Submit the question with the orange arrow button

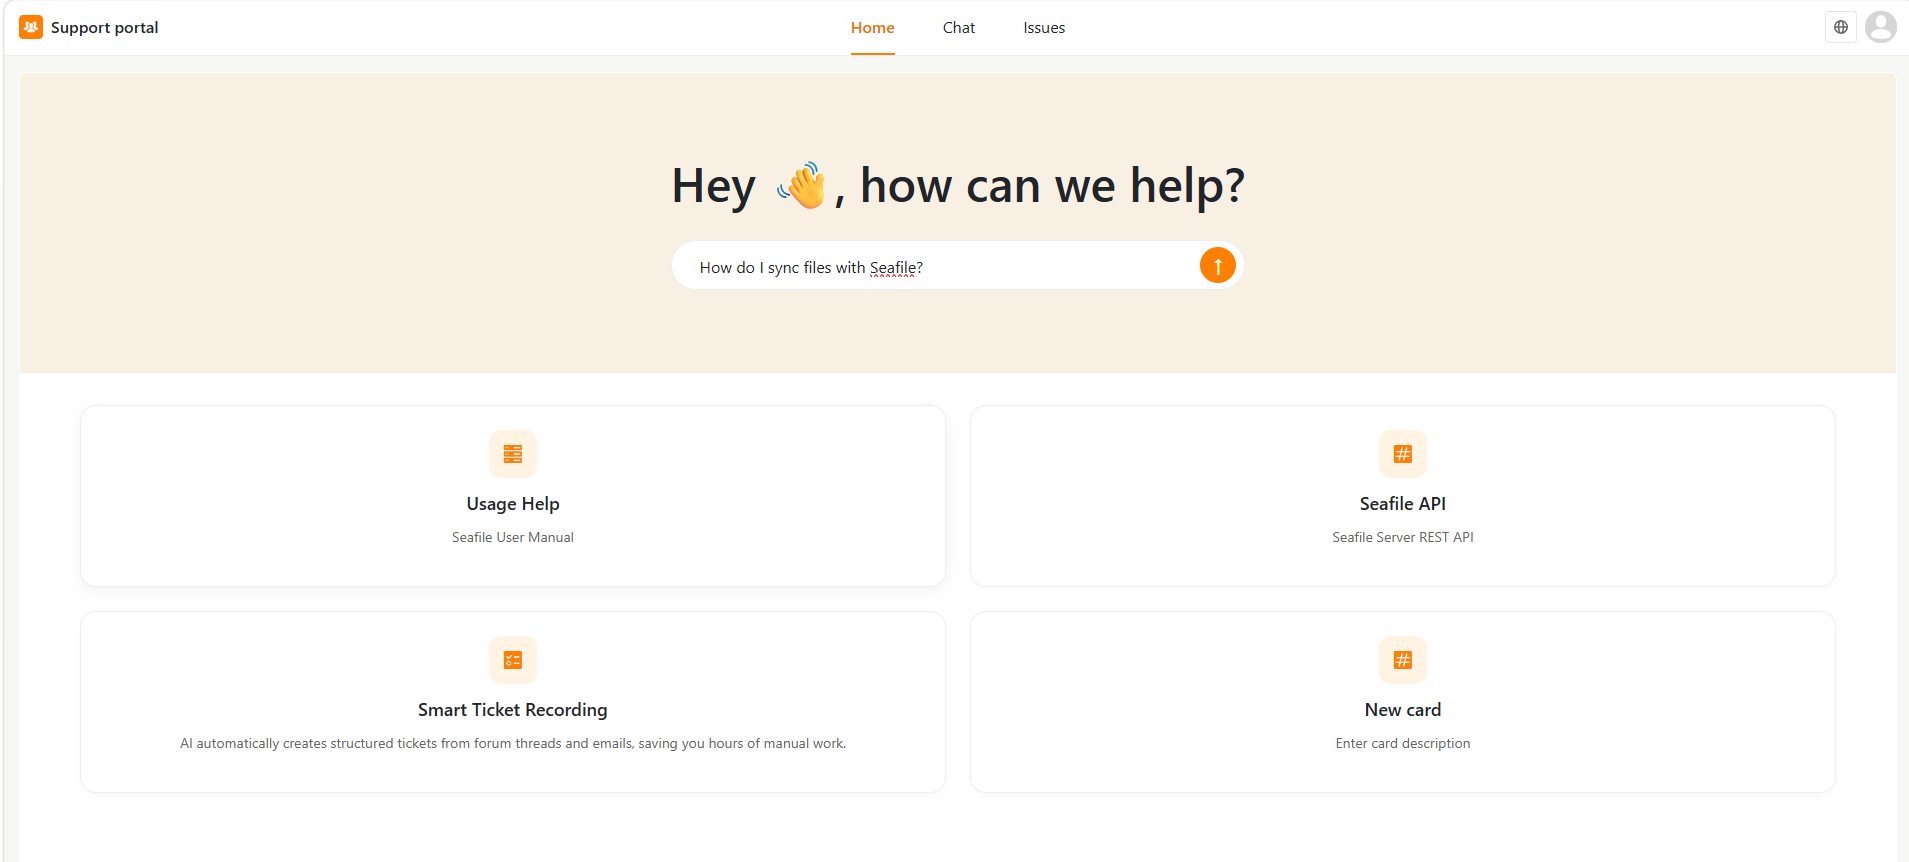point(1217,265)
